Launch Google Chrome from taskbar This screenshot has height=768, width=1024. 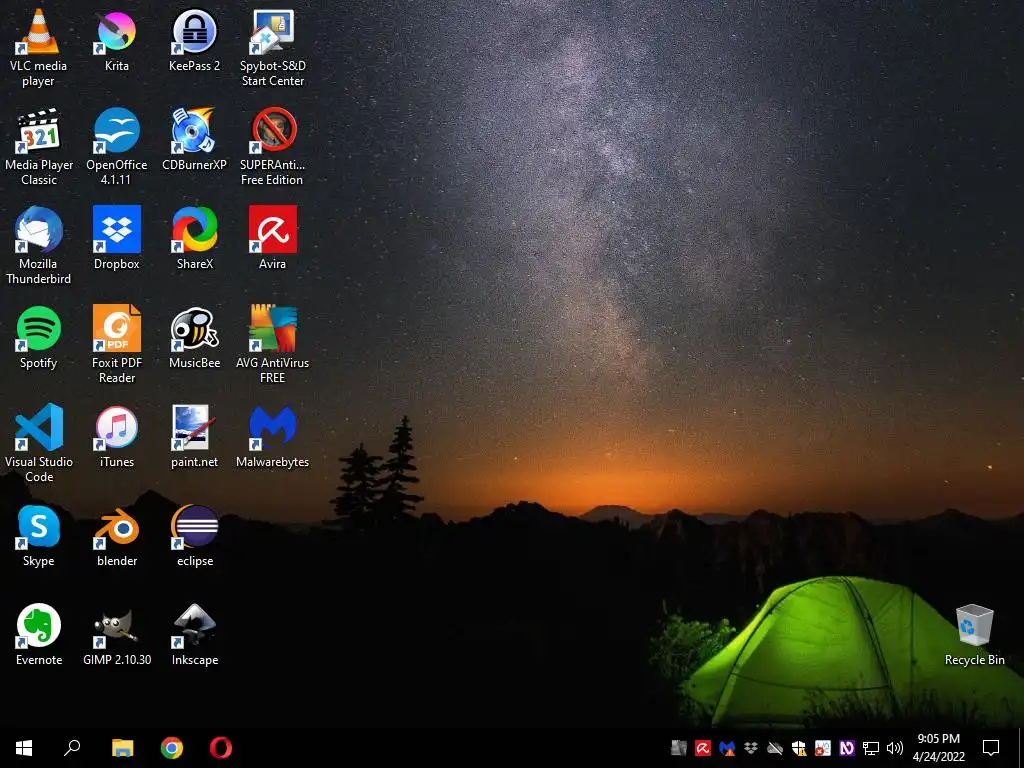pyautogui.click(x=172, y=748)
